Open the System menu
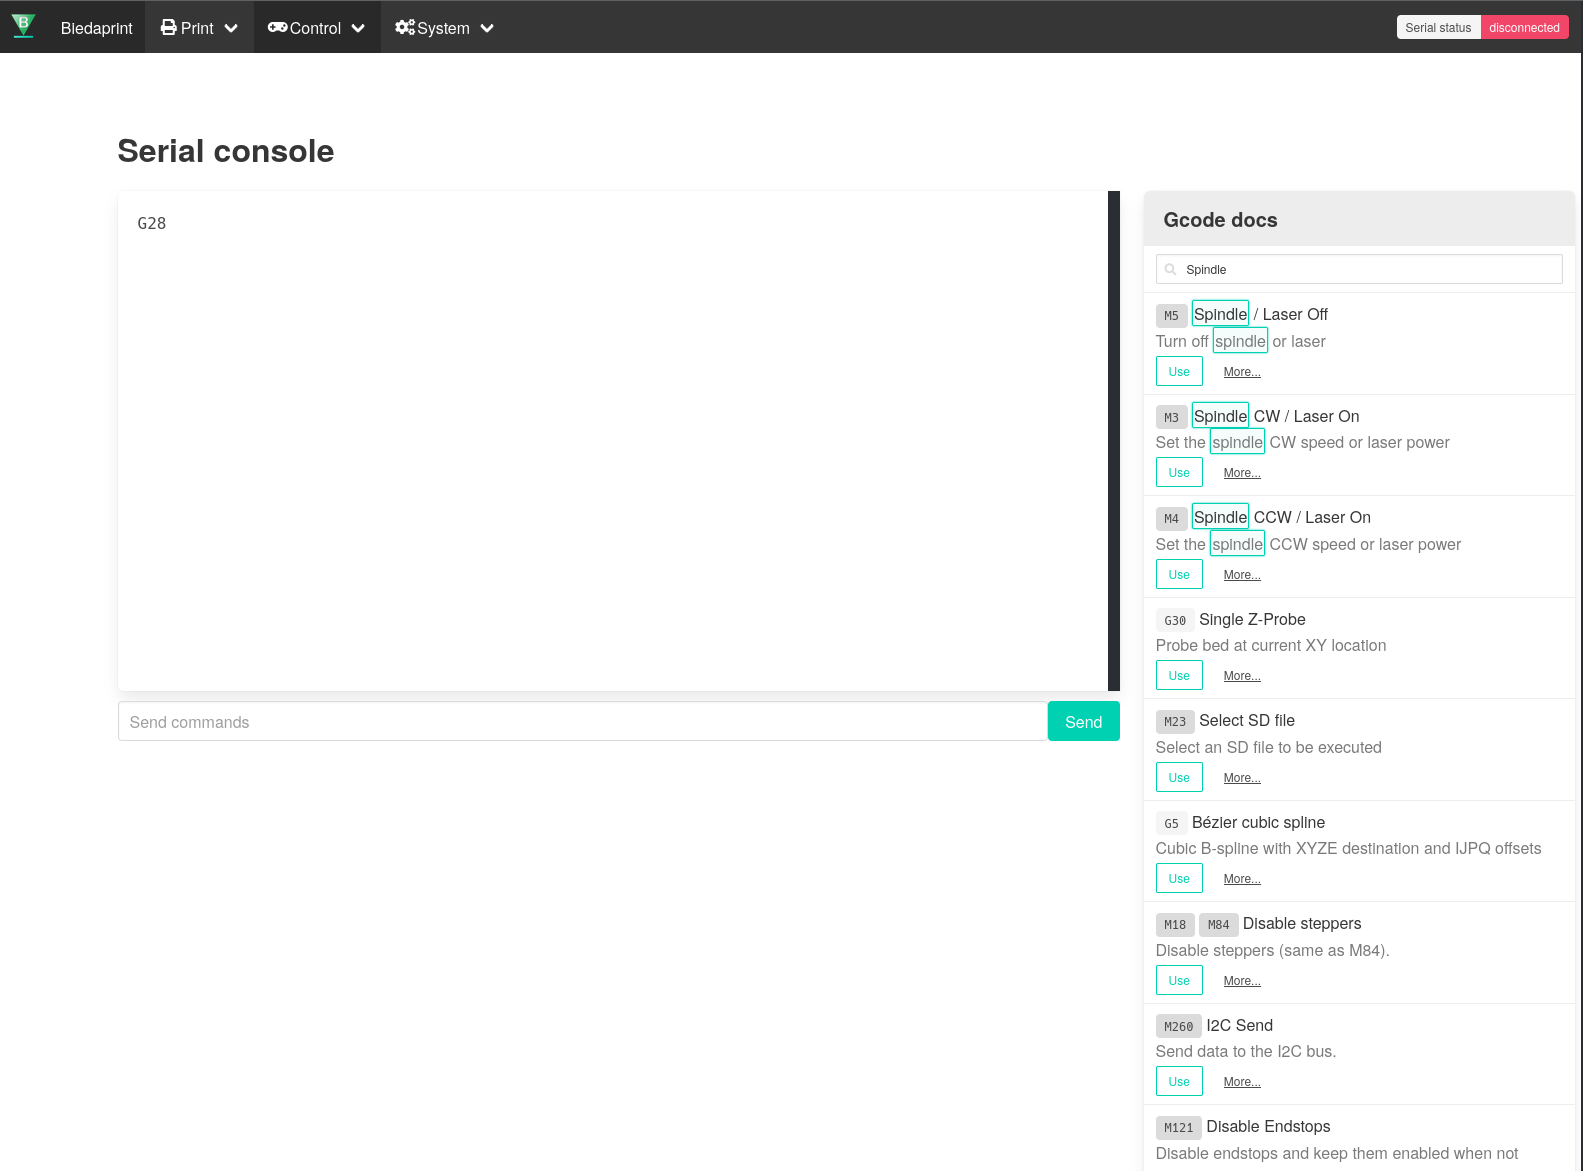1583x1171 pixels. point(445,28)
